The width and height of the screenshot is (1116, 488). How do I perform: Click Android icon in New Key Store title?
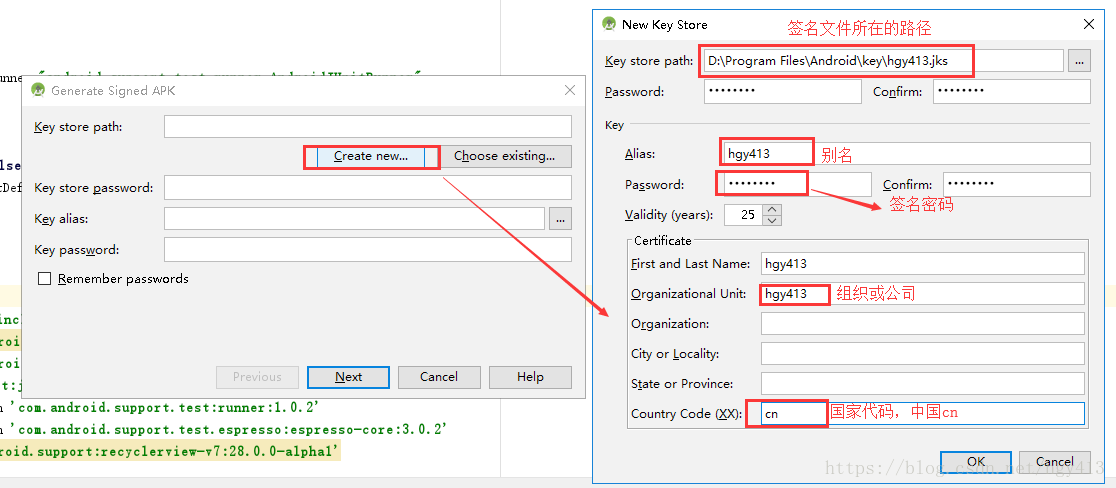point(609,24)
